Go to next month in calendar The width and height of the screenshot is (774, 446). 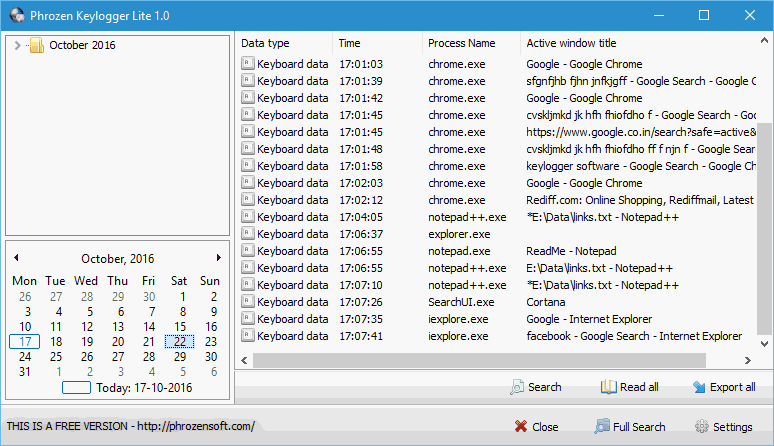pyautogui.click(x=219, y=258)
